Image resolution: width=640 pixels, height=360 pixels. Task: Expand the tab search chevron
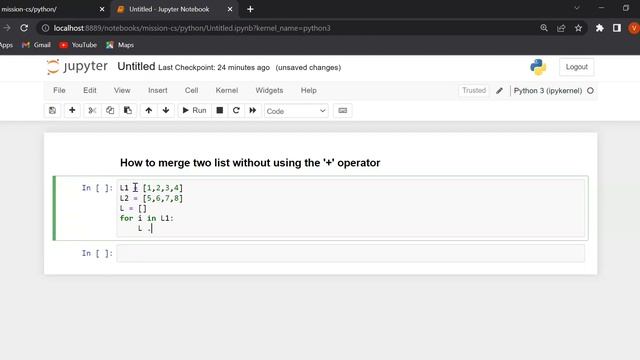click(x=576, y=8)
